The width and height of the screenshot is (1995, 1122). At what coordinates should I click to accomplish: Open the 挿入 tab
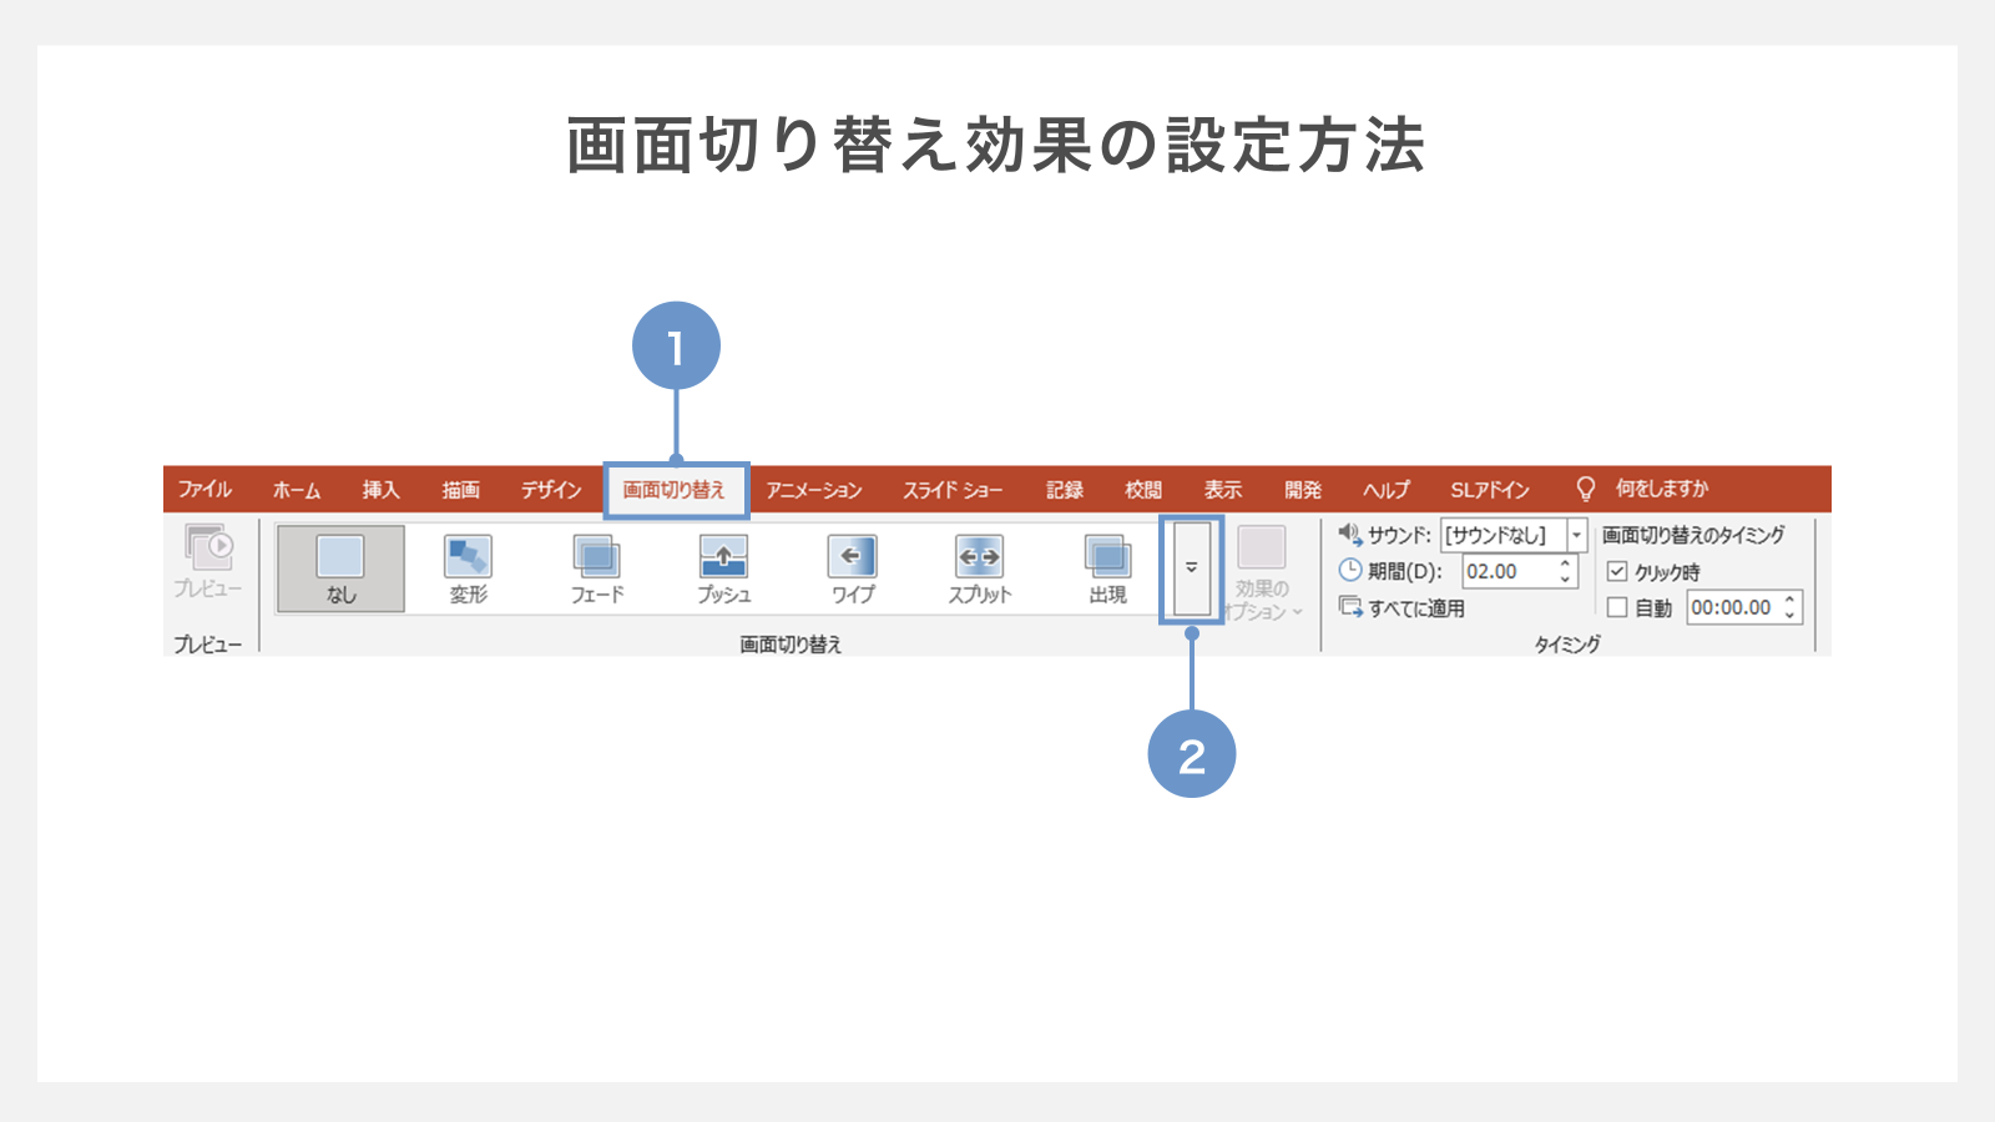(380, 489)
